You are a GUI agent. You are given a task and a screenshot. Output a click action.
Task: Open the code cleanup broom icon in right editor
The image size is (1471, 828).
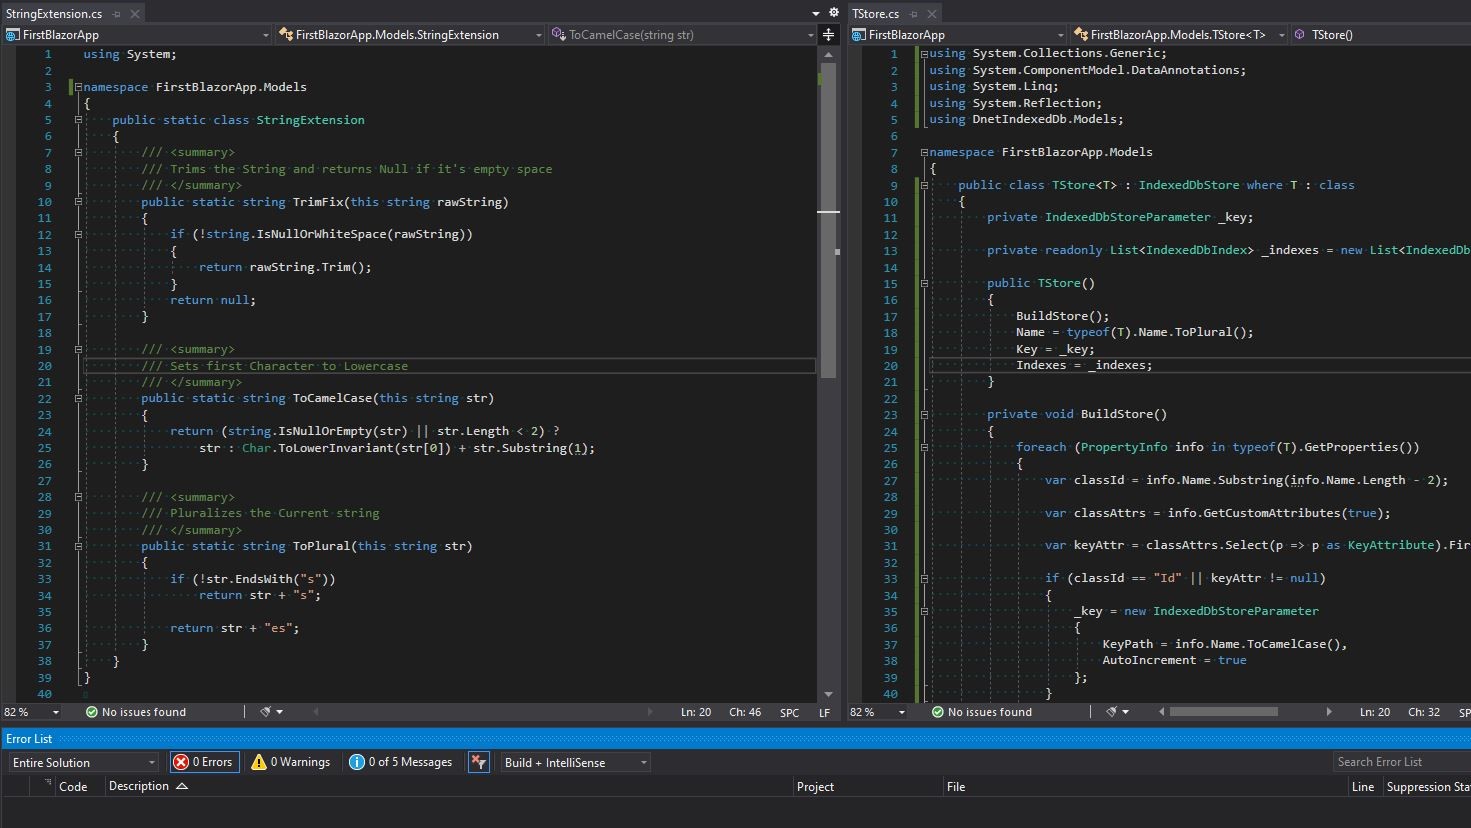[1112, 712]
